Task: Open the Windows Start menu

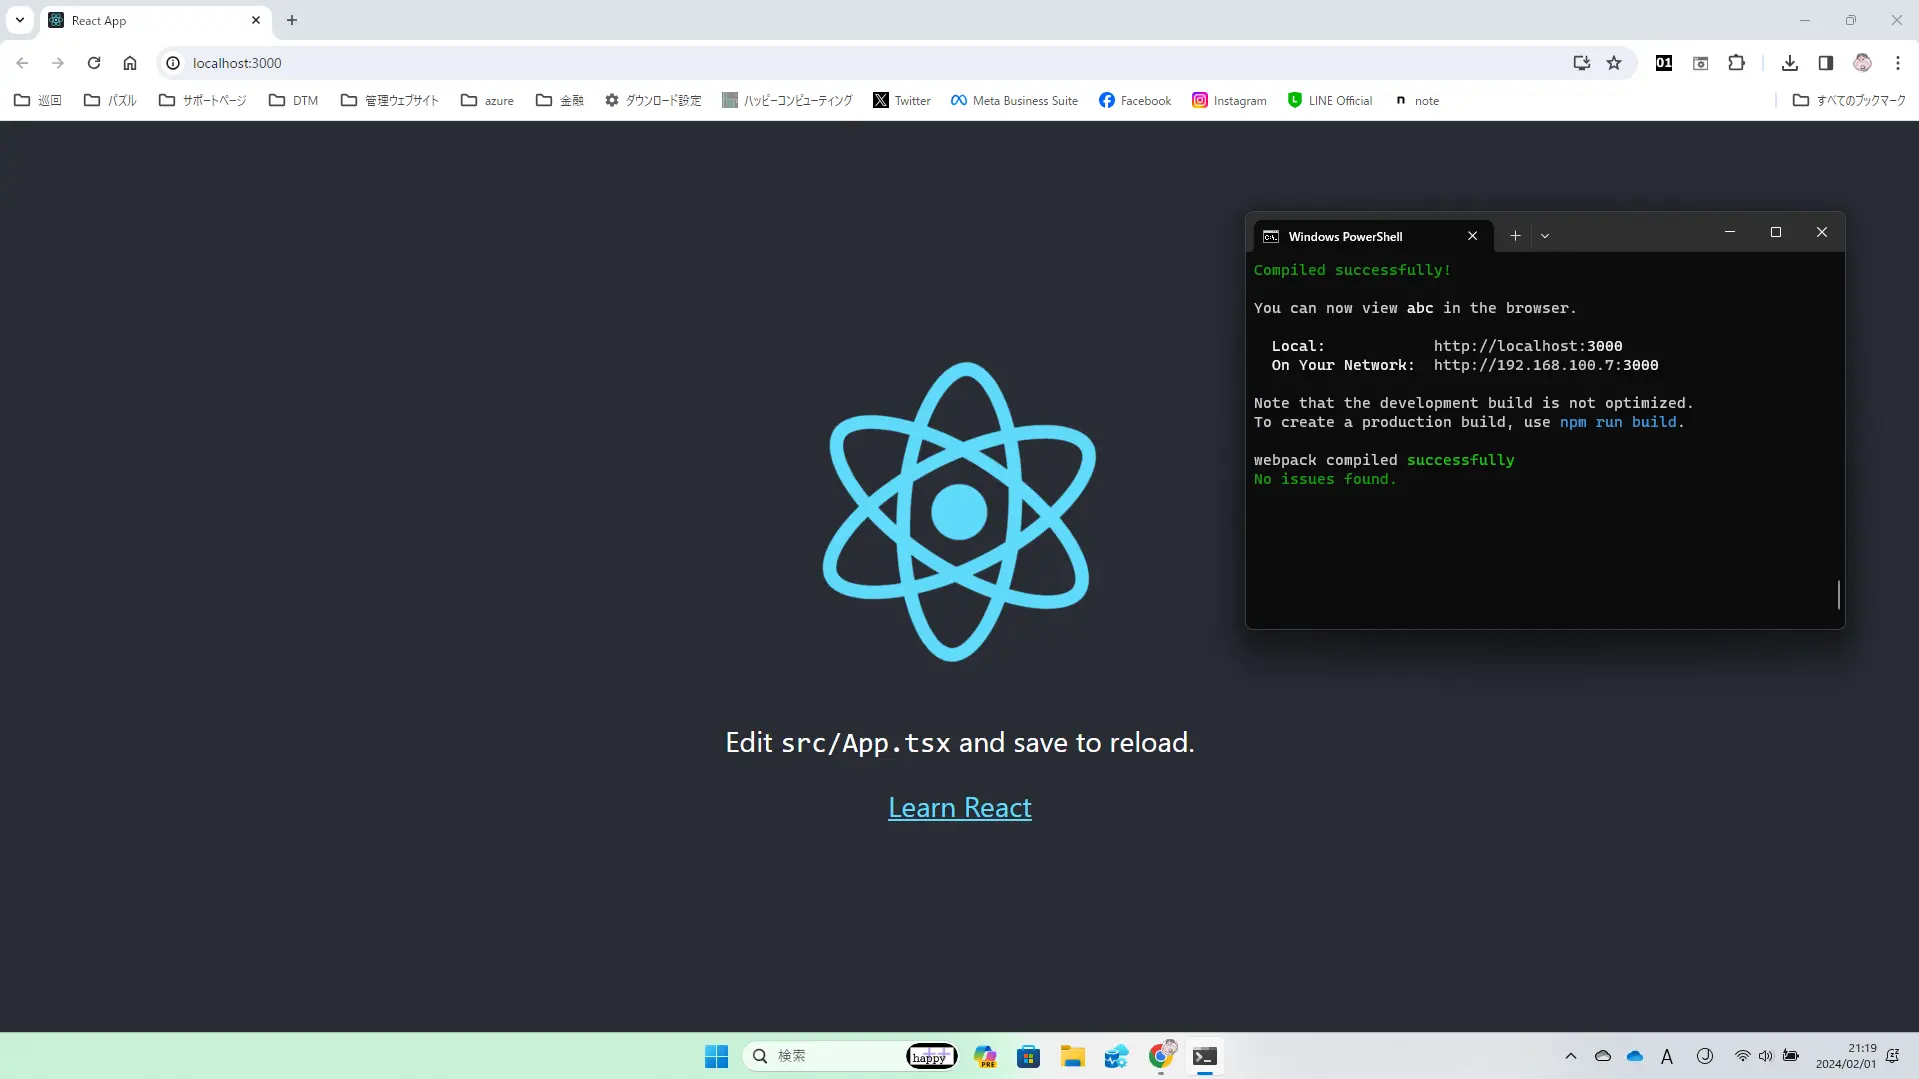Action: pos(716,1056)
